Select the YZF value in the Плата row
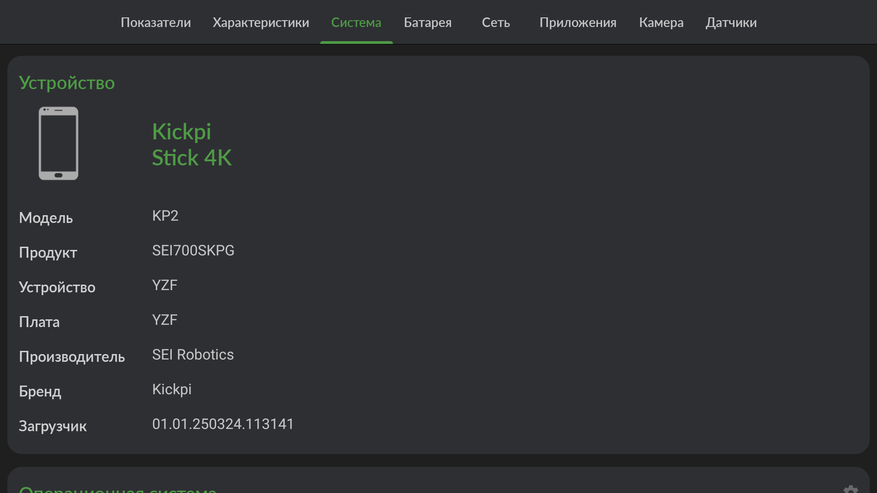This screenshot has width=877, height=493. tap(165, 320)
